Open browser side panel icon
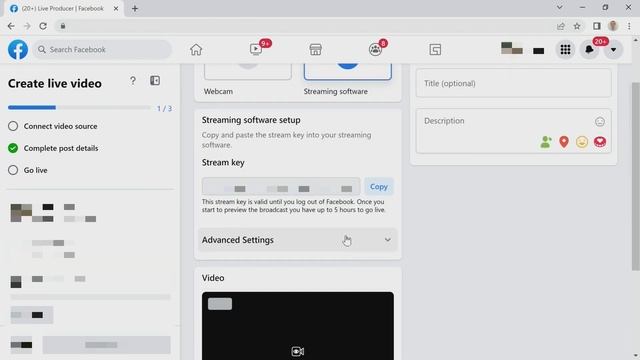 point(597,26)
